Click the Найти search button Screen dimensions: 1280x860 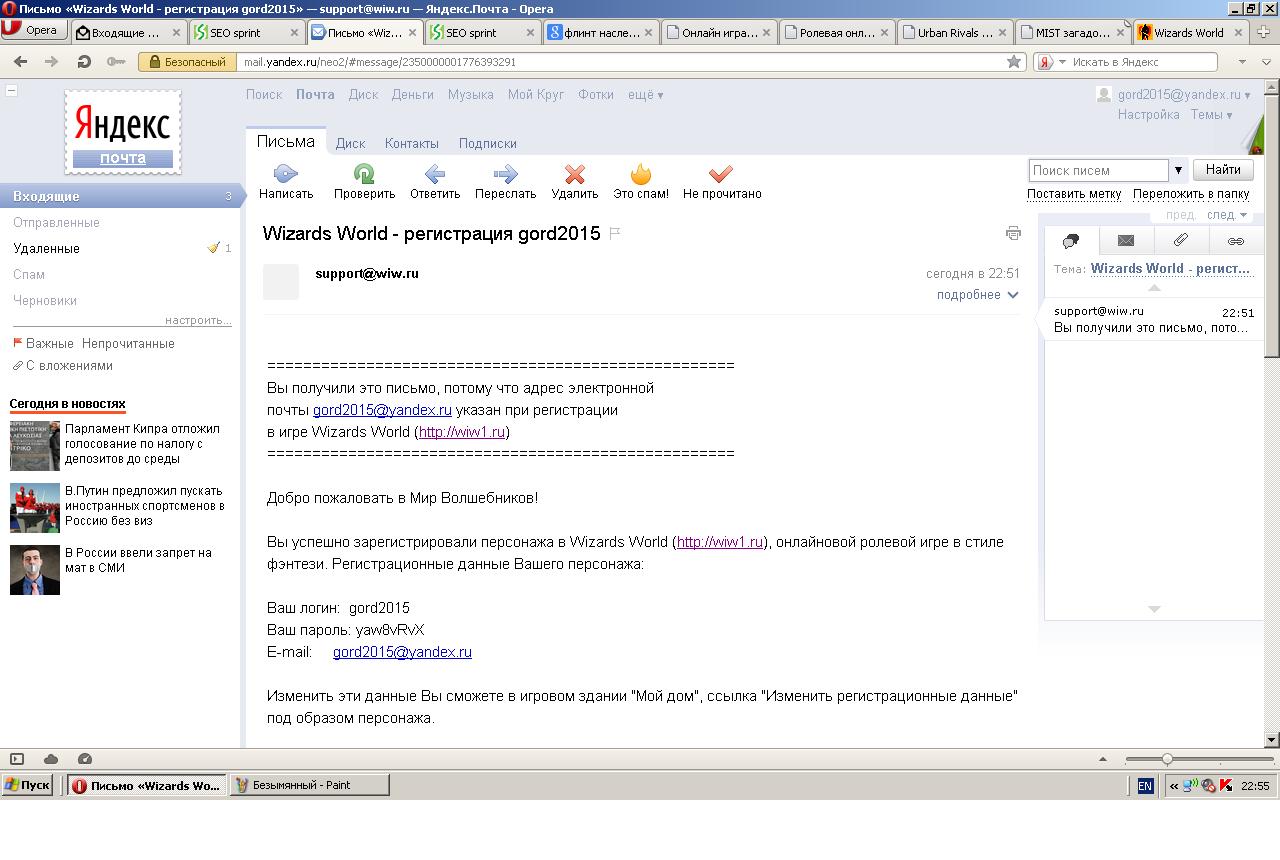pos(1223,170)
